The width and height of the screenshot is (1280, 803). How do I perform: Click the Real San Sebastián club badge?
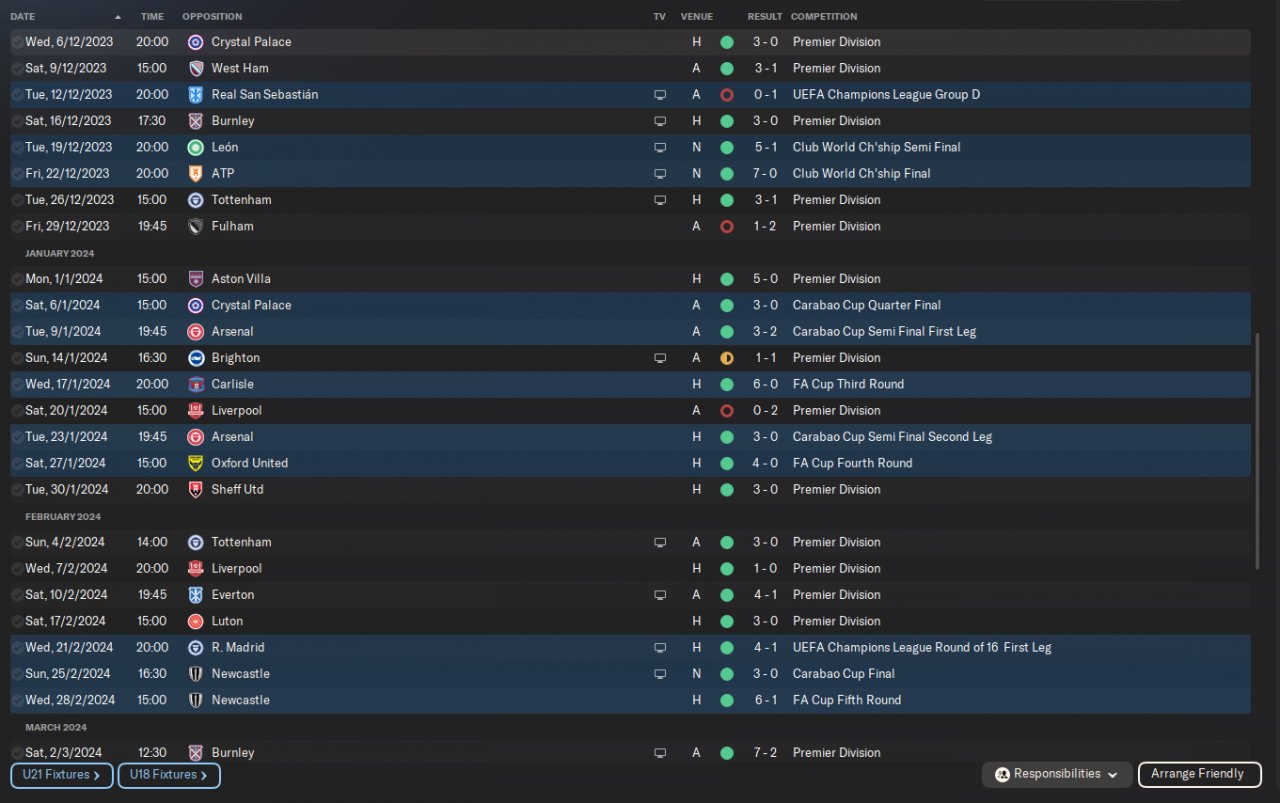[x=195, y=95]
